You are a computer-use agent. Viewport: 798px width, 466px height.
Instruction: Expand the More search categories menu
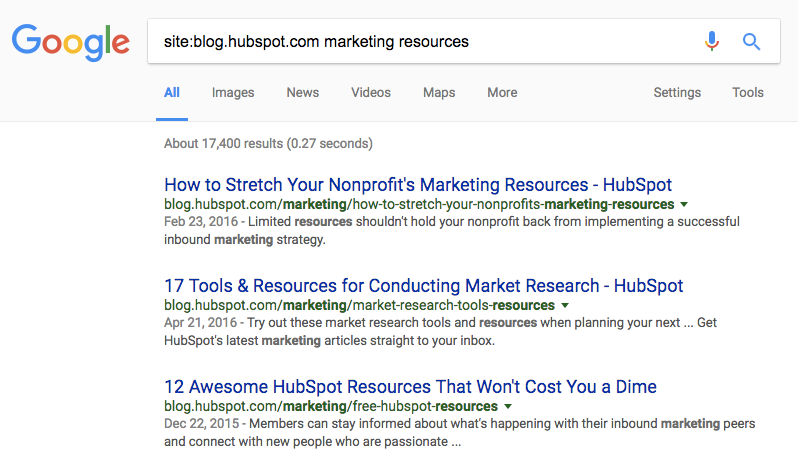tap(502, 93)
